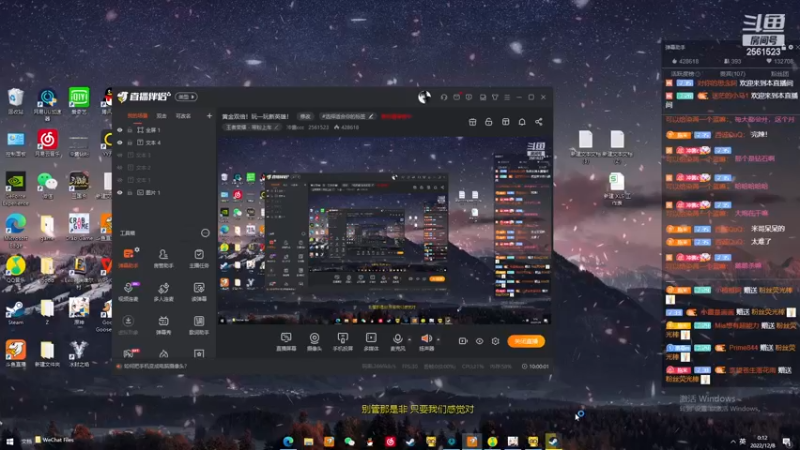
Task: Open WeChat in the taskbar
Action: point(349,441)
